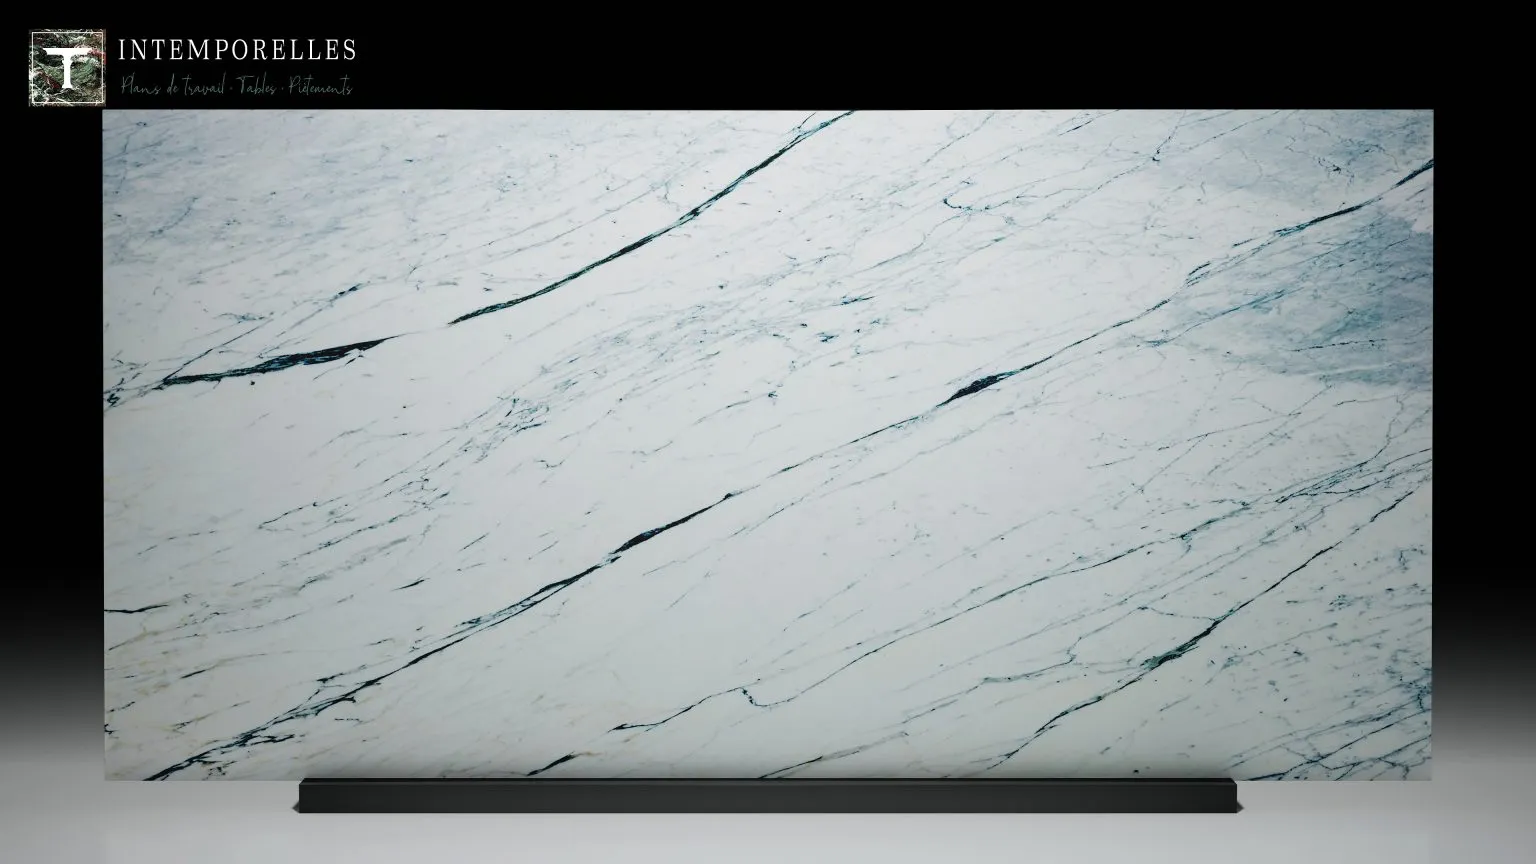1536x864 pixels.
Task: Click the black base under the slab
Action: point(768,797)
